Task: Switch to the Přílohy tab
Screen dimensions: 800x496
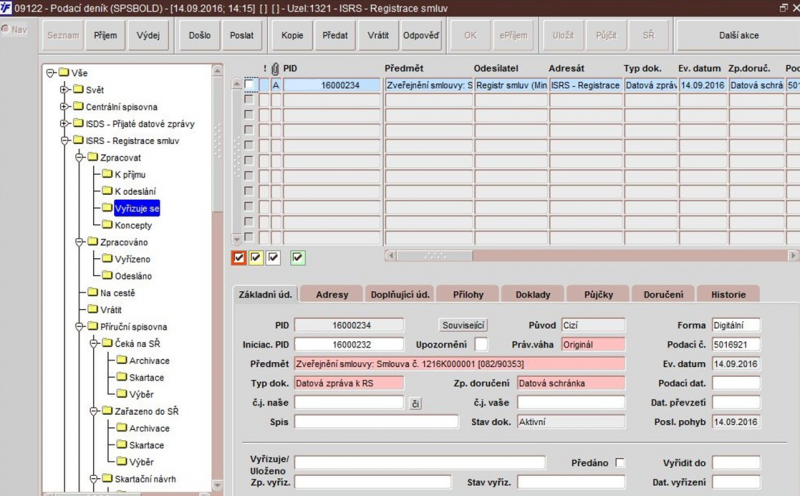Action: coord(468,294)
